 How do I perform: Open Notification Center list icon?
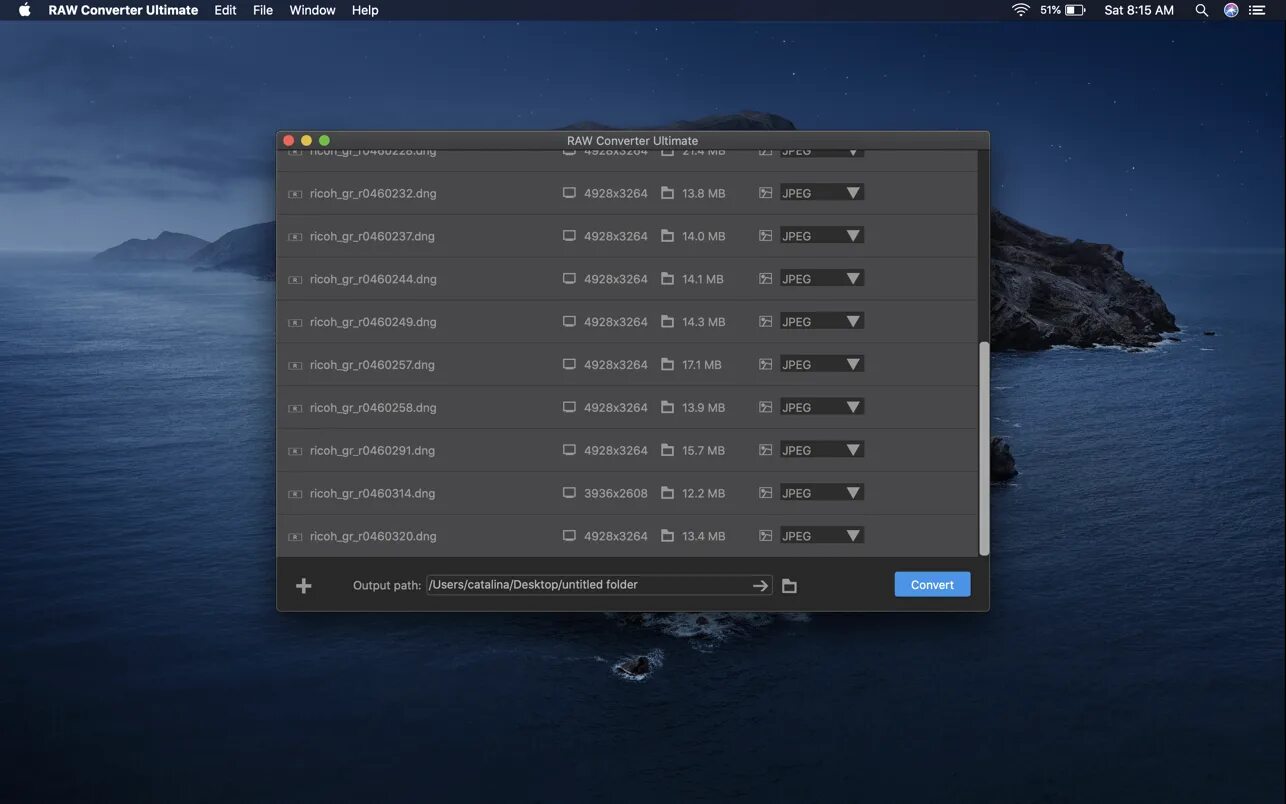click(1258, 10)
